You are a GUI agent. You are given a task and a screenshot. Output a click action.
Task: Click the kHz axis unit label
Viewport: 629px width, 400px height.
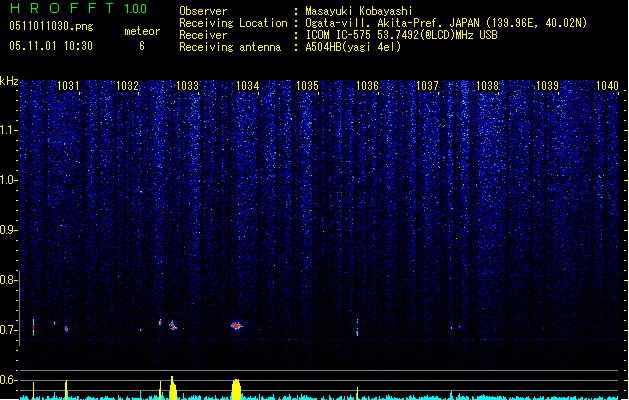[x=9, y=81]
